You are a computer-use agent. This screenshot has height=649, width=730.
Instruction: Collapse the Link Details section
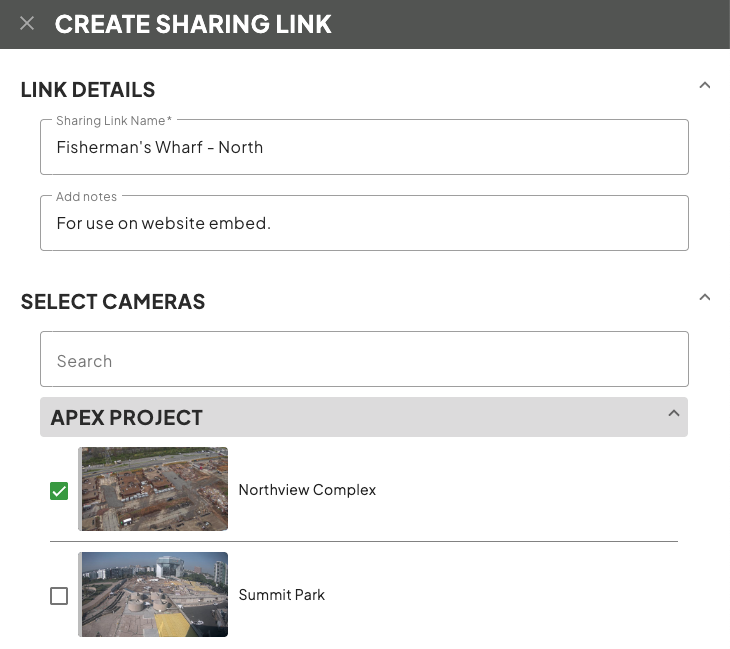click(x=704, y=85)
